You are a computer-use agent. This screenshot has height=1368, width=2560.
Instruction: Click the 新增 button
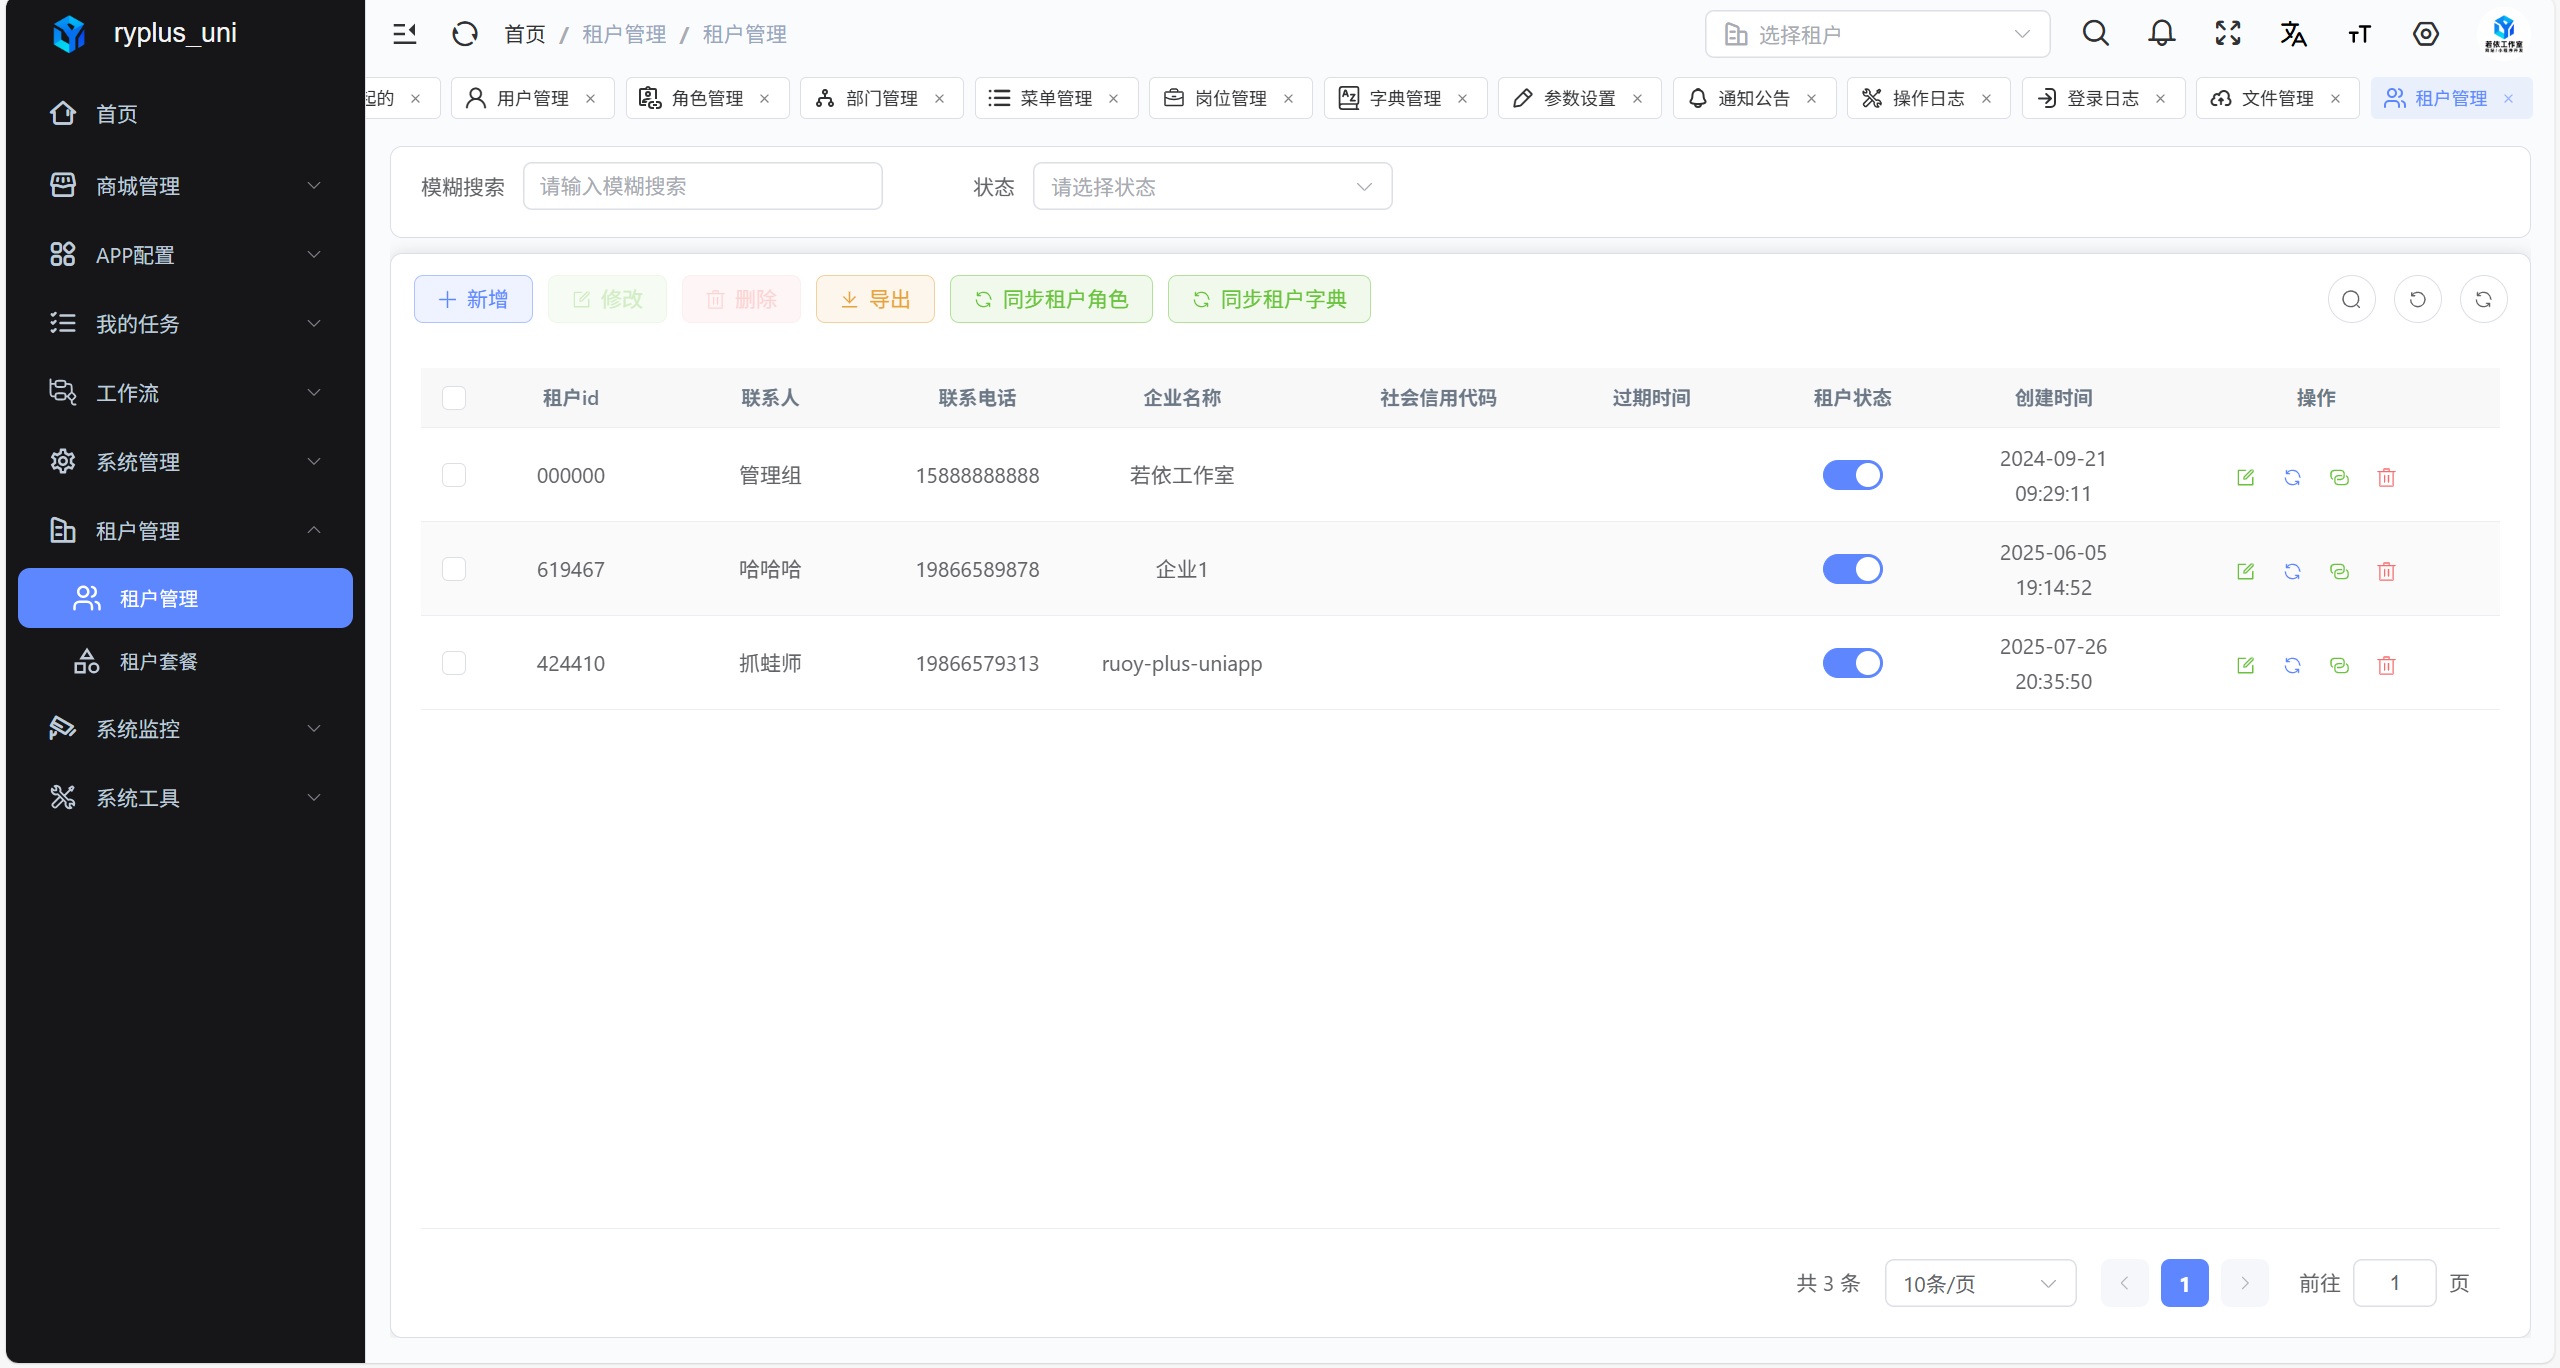pyautogui.click(x=473, y=299)
